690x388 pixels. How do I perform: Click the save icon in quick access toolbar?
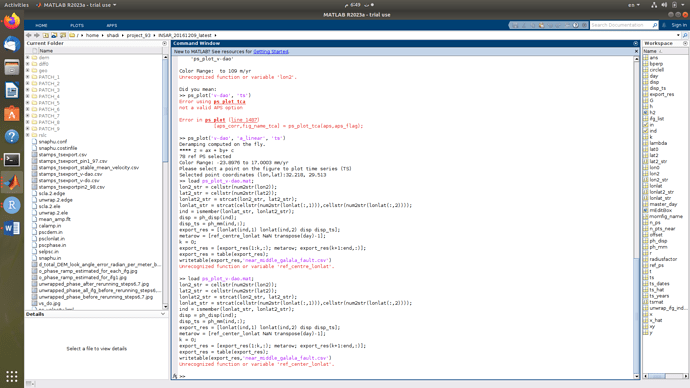[x=515, y=25]
